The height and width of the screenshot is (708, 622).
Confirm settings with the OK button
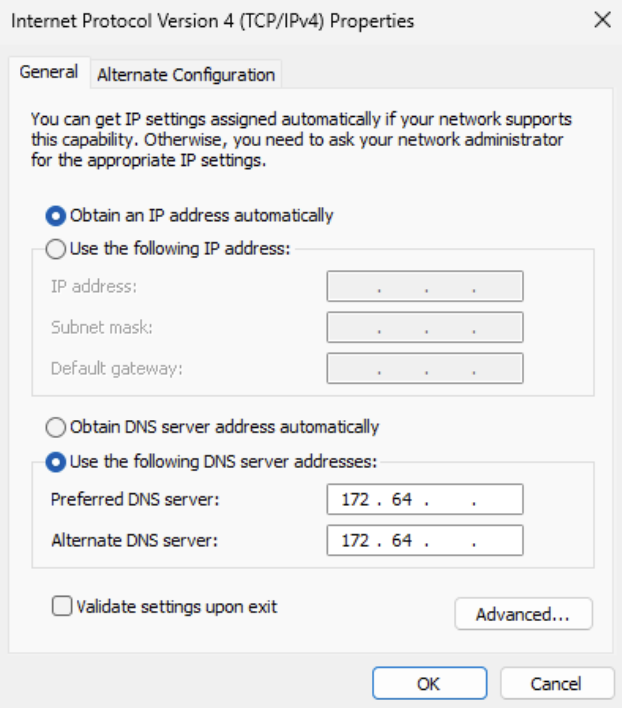(428, 684)
